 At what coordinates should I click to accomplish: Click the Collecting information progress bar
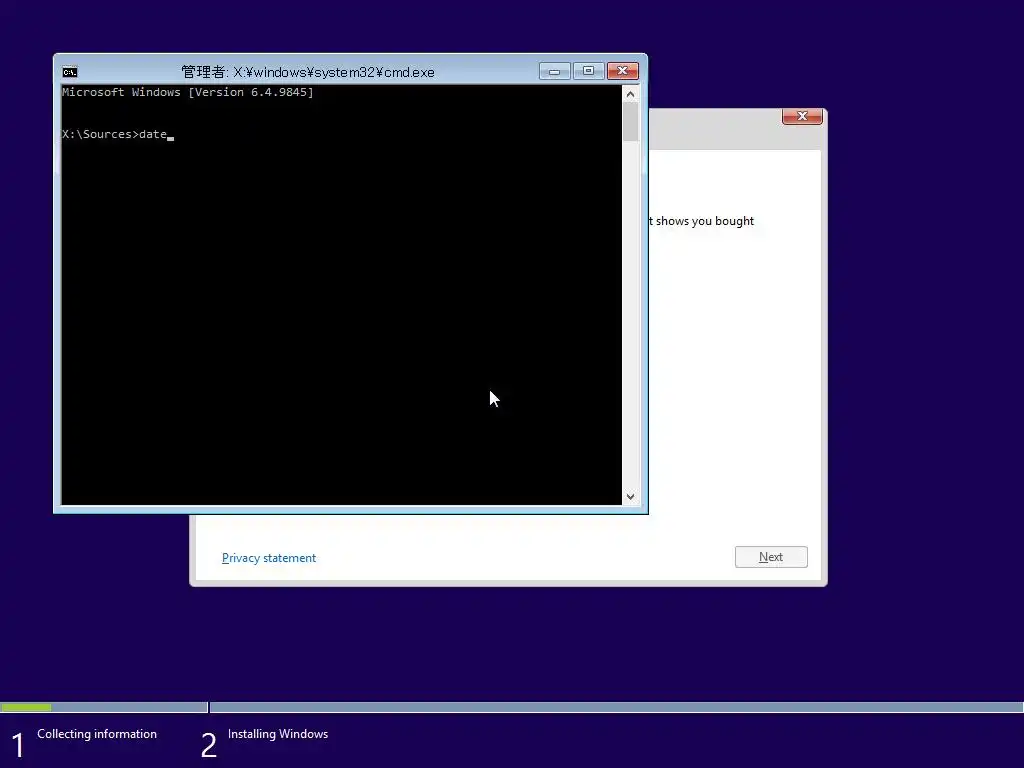tap(104, 707)
